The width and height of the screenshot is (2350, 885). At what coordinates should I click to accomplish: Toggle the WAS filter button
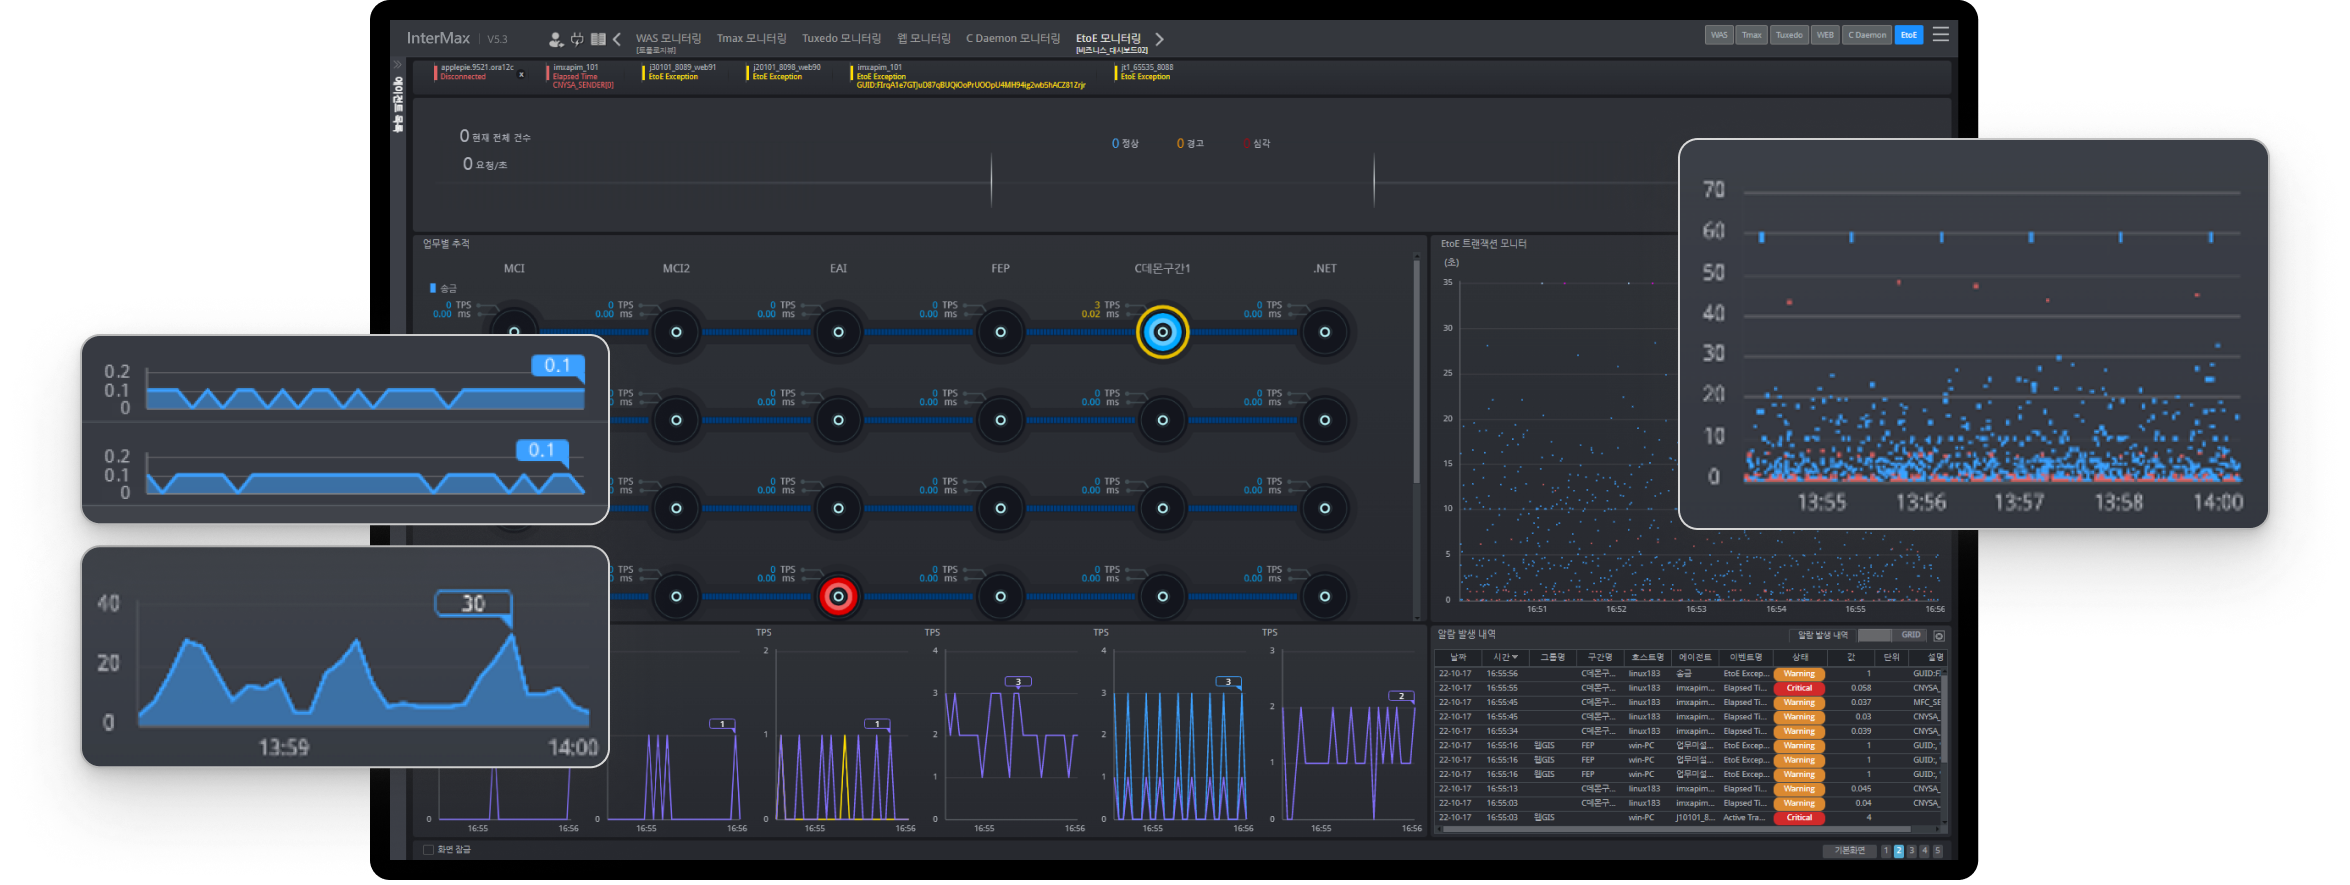[1719, 35]
